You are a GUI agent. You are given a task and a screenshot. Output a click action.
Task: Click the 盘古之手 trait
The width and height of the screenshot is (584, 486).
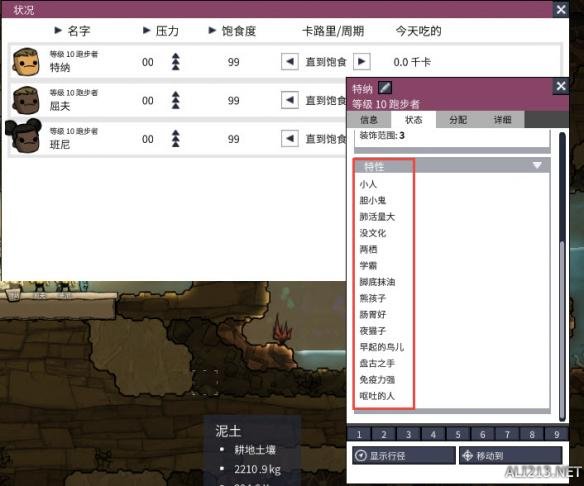tap(377, 363)
